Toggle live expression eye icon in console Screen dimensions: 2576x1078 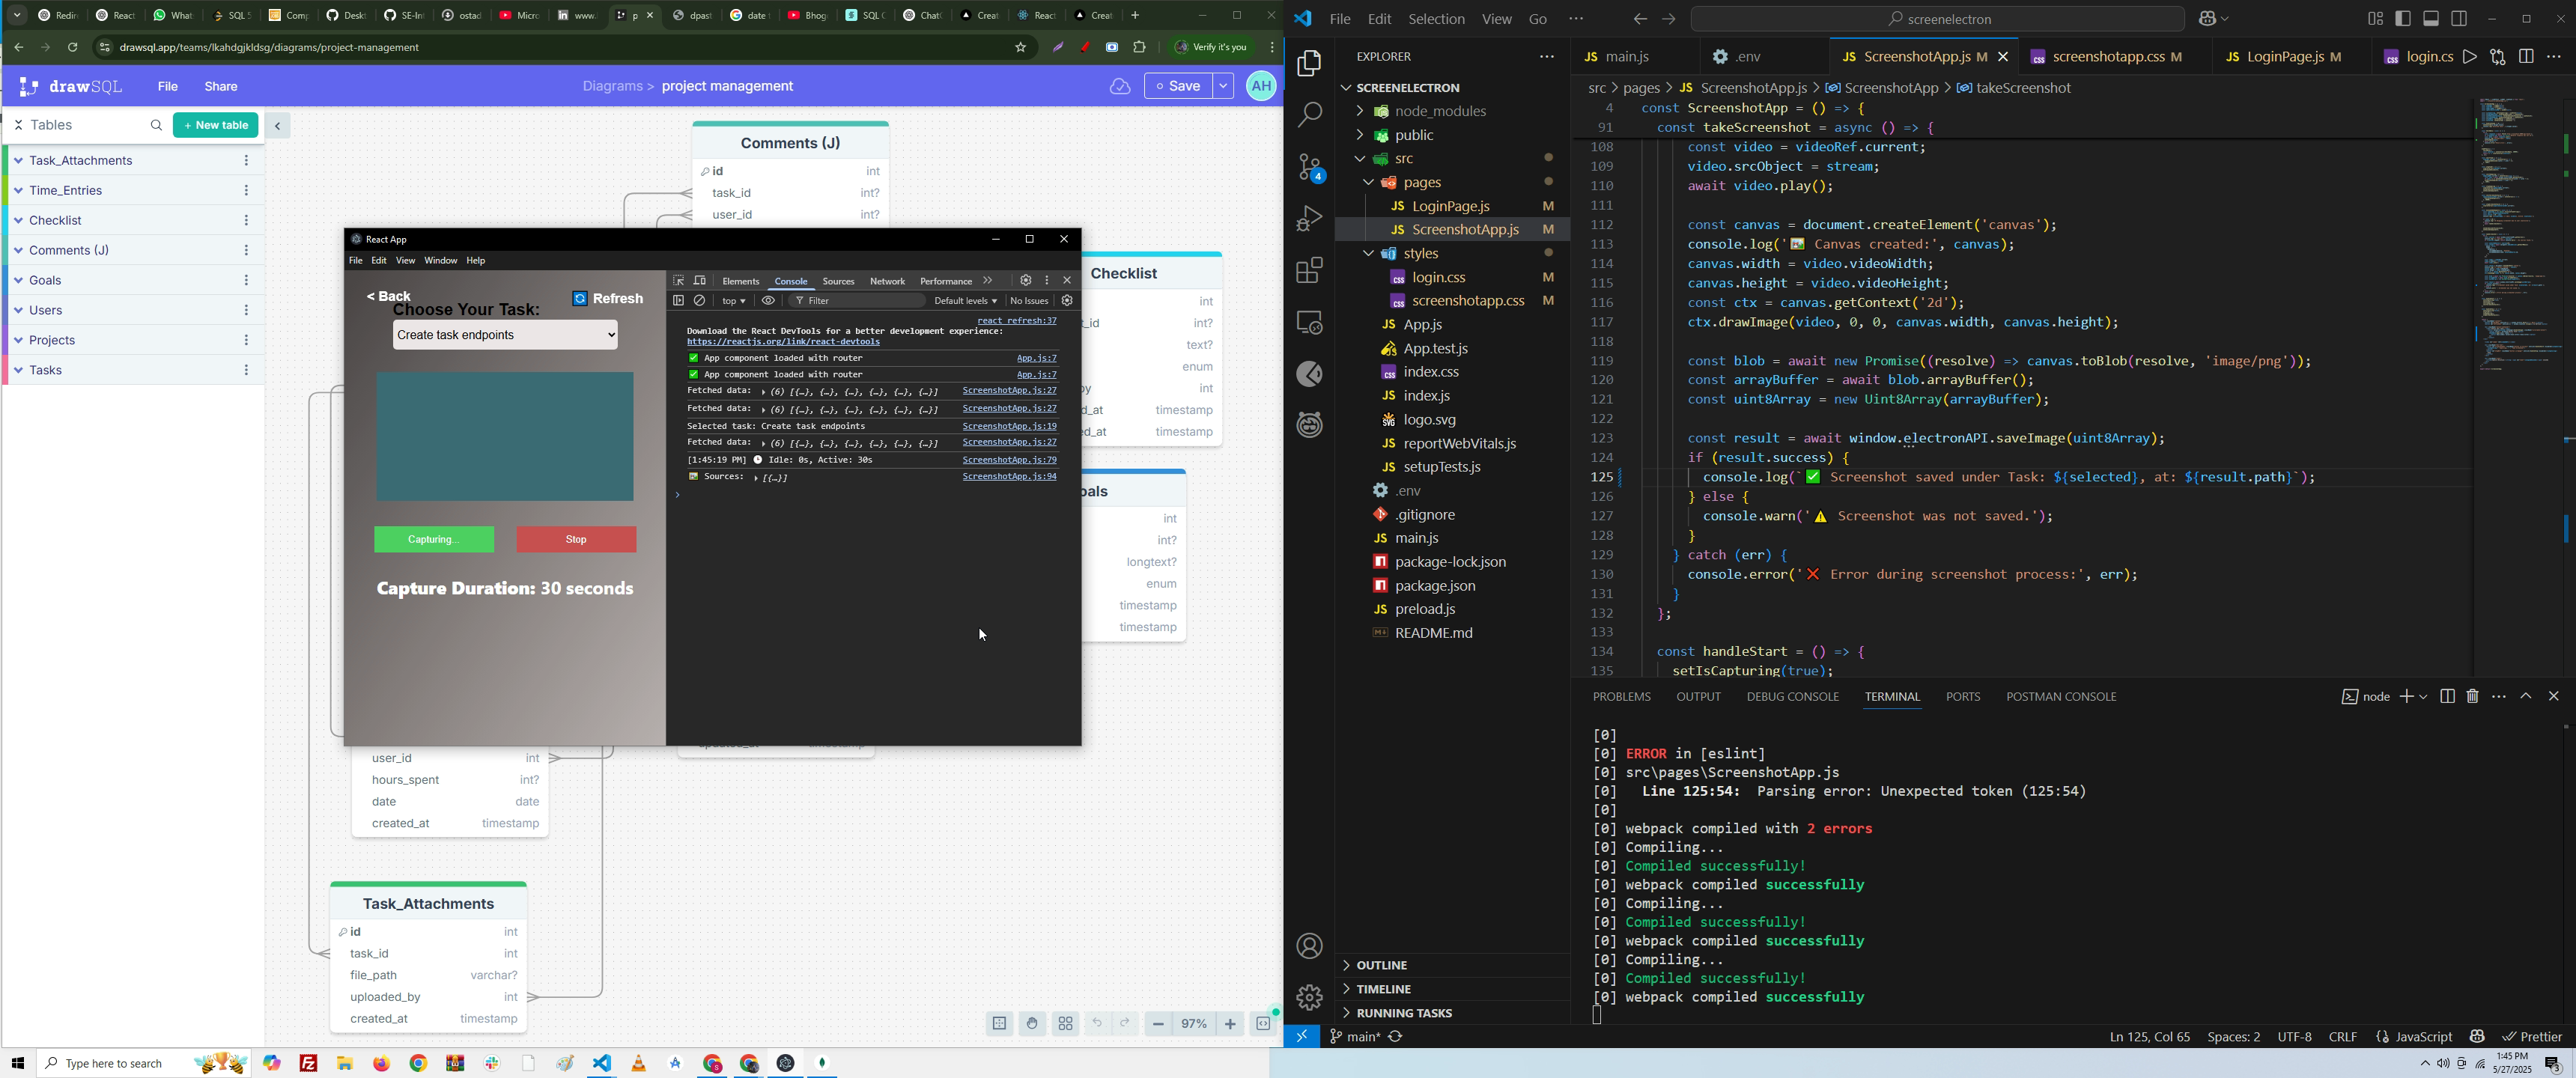pos(769,301)
